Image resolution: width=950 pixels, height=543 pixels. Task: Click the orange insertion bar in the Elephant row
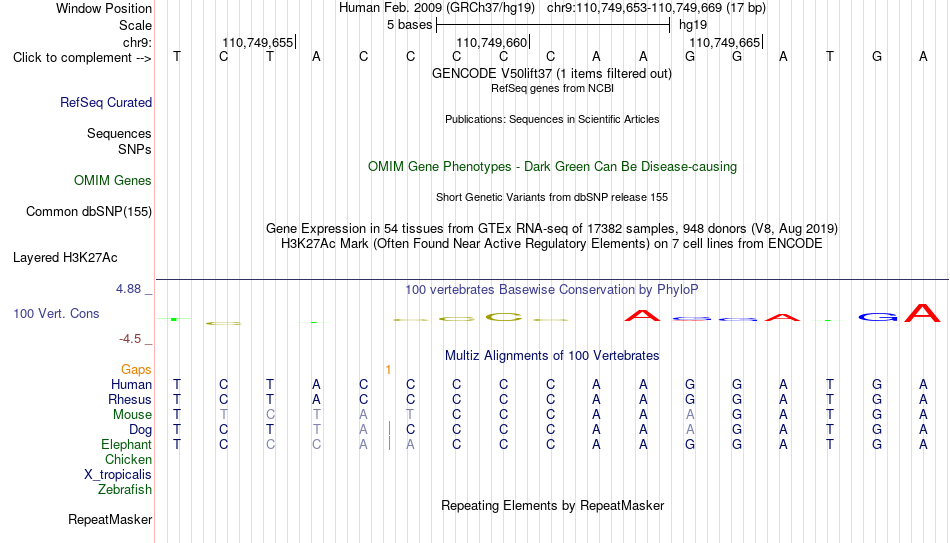click(389, 444)
